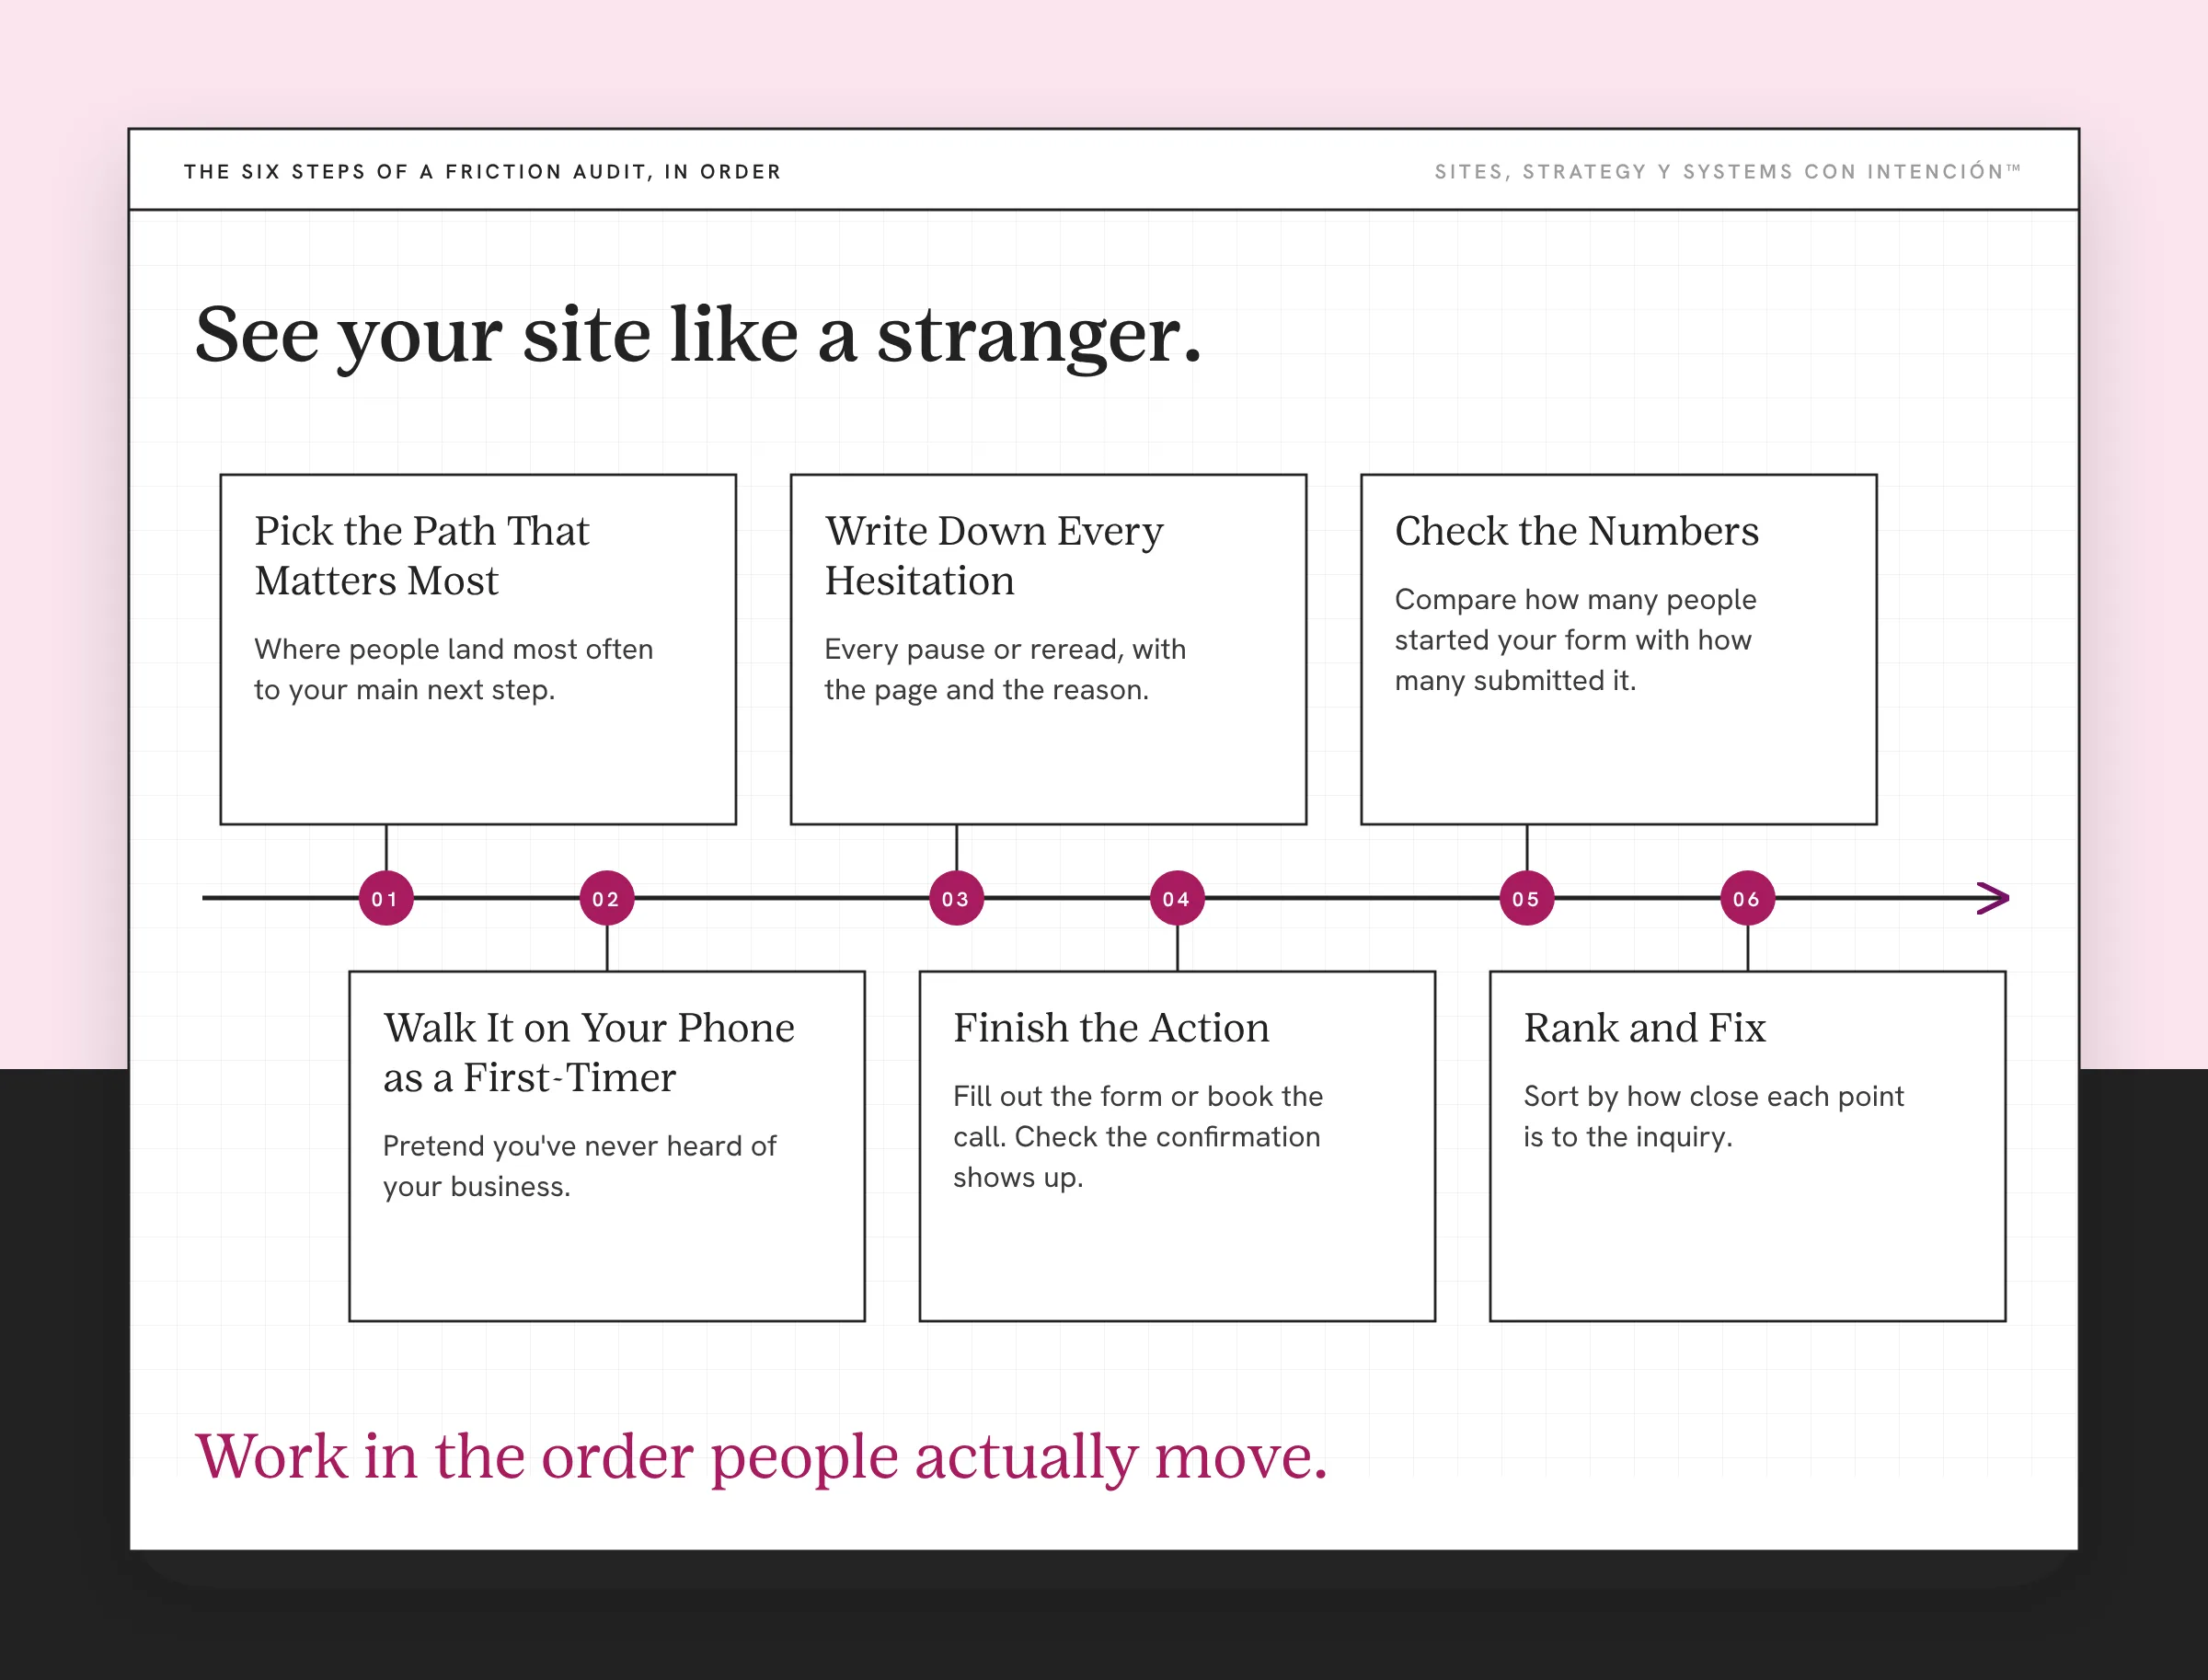Select the 'Pick the Path That Matters Most' heading

(422, 556)
